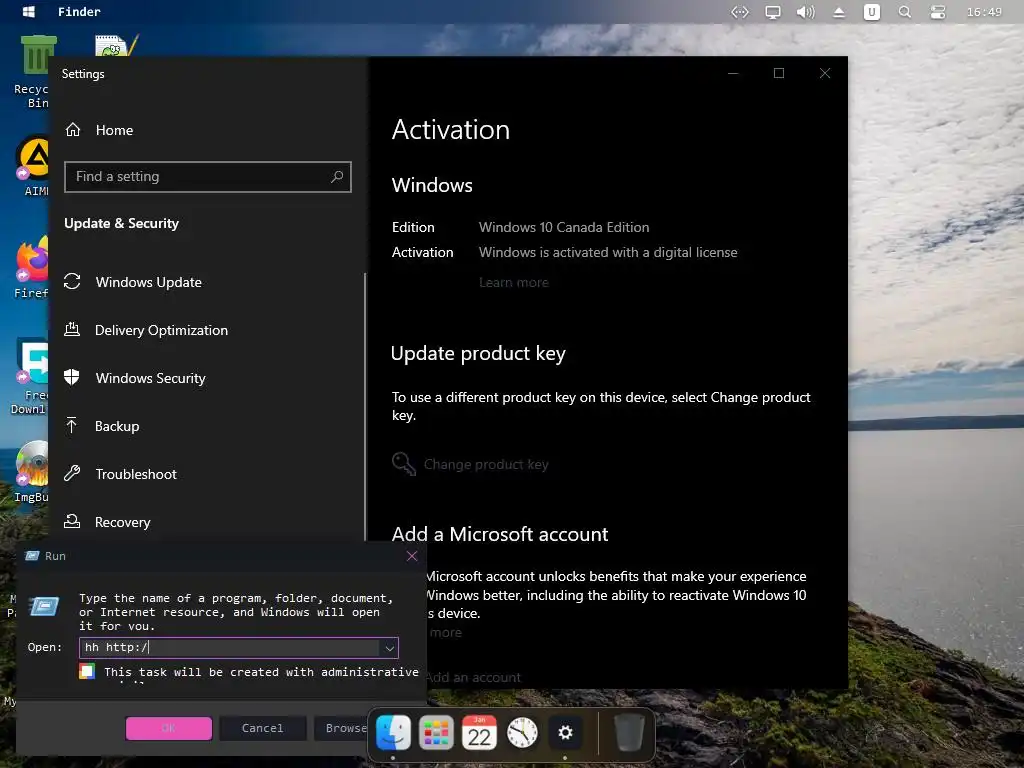
Task: Click the Update & Security heading
Action: tap(121, 223)
